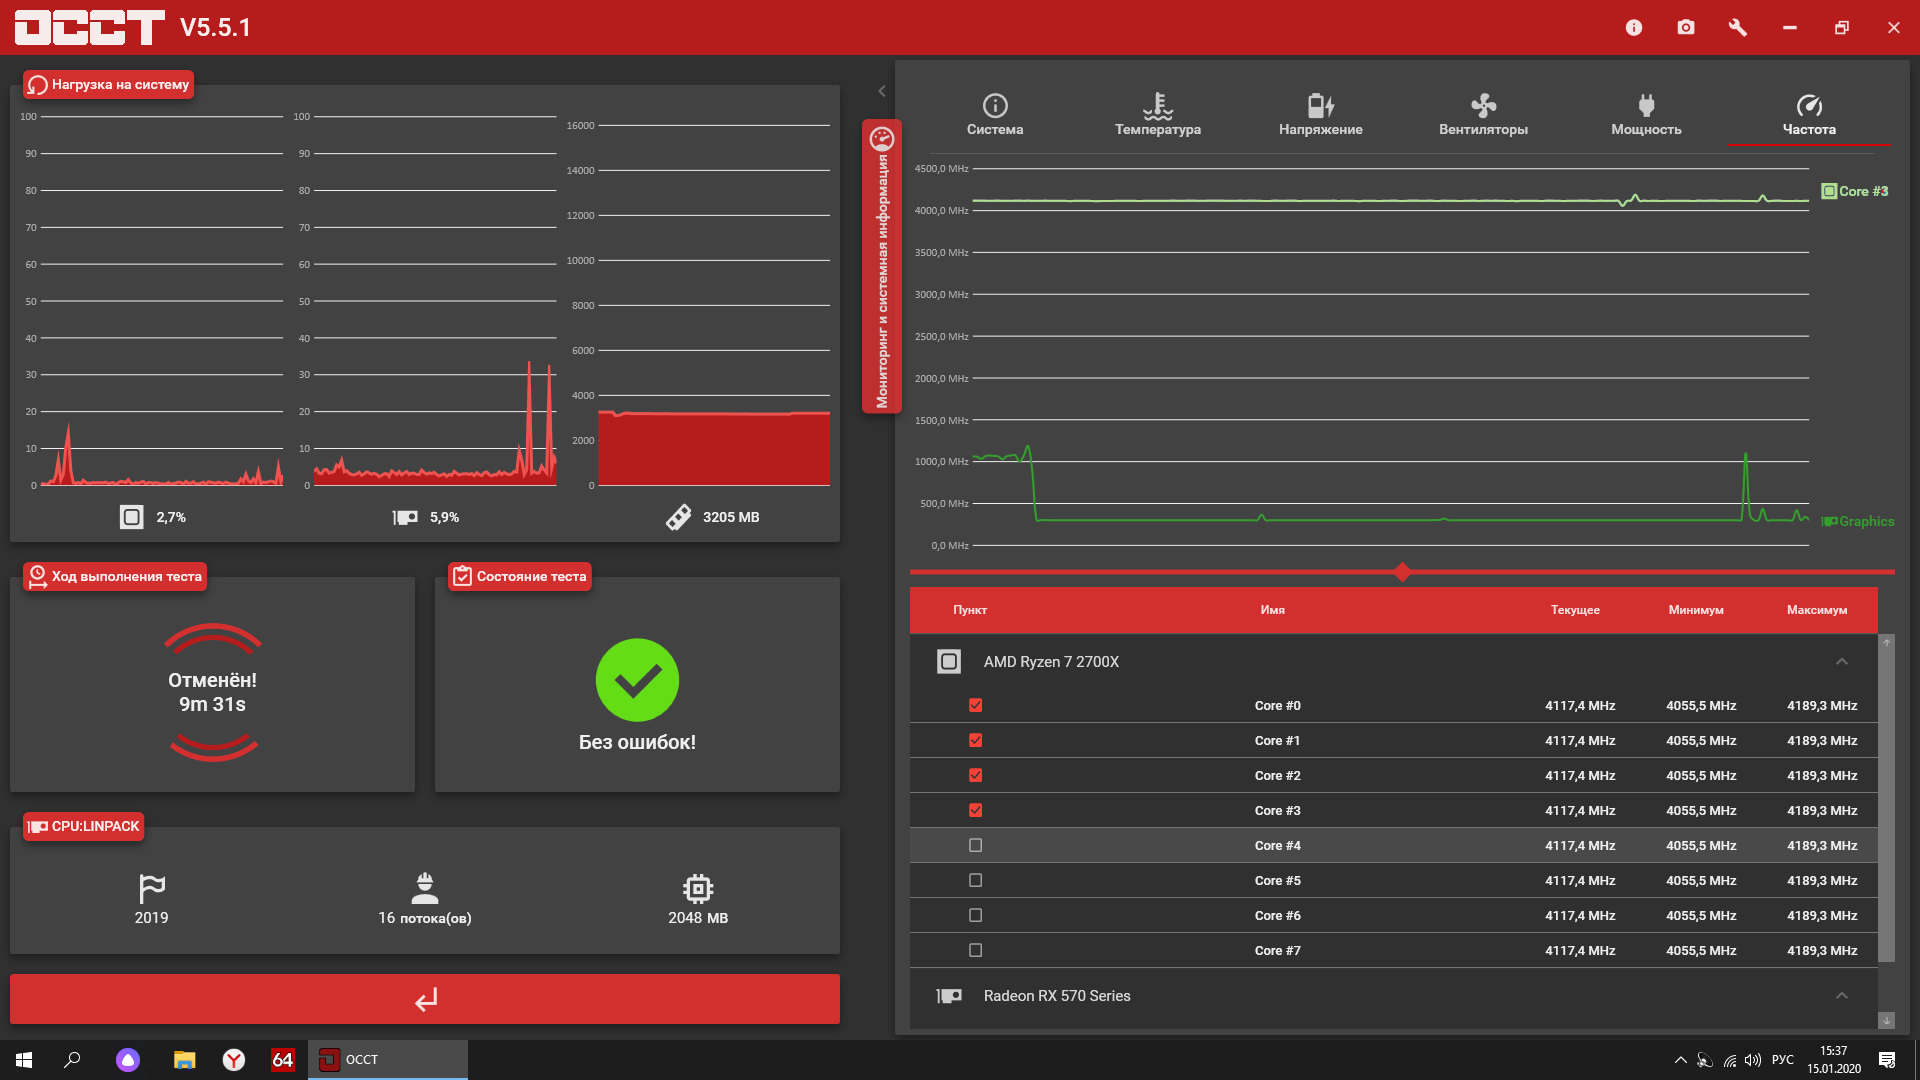
Task: Collapse the AMD Ryzen 7 2700X group
Action: [x=1842, y=662]
